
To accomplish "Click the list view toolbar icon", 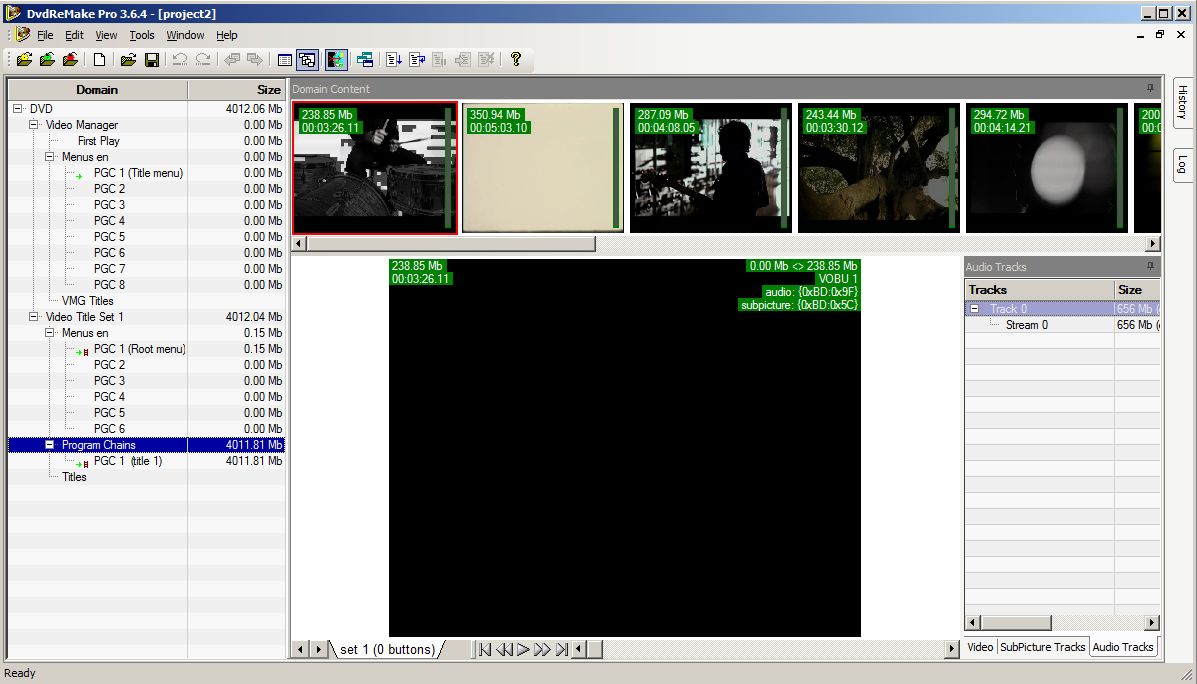I will [x=285, y=60].
